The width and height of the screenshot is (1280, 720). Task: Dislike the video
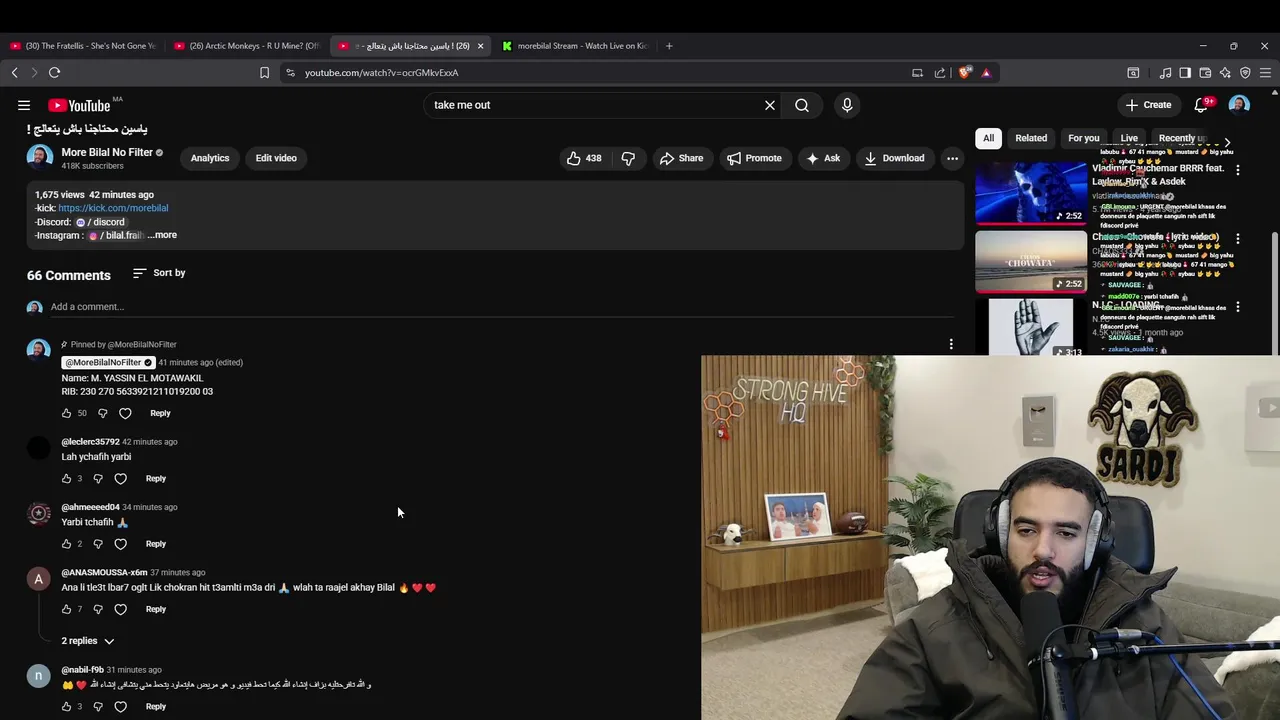click(x=628, y=158)
